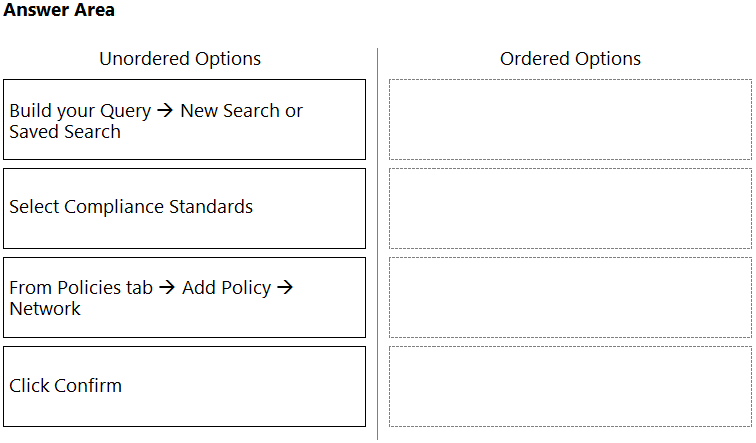Choose the 'Click Confirm' option box
Screen dimensions: 756x443
point(184,386)
